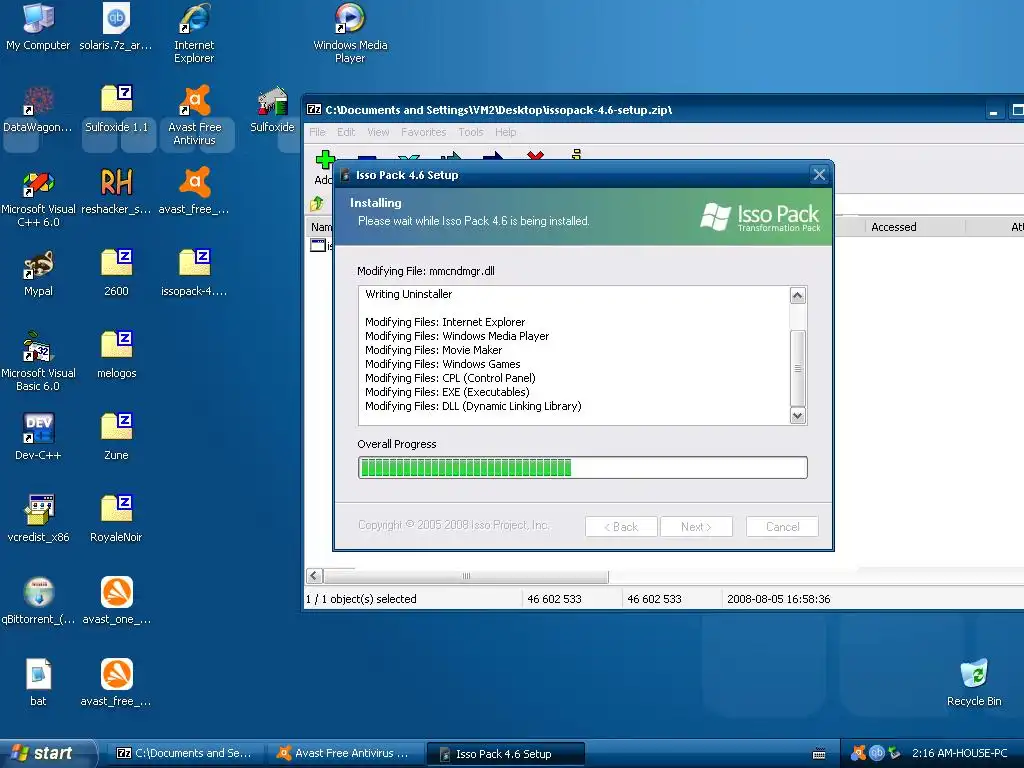This screenshot has height=768, width=1024.
Task: Select the RoyaleNoir archive desktop icon
Action: (116, 519)
